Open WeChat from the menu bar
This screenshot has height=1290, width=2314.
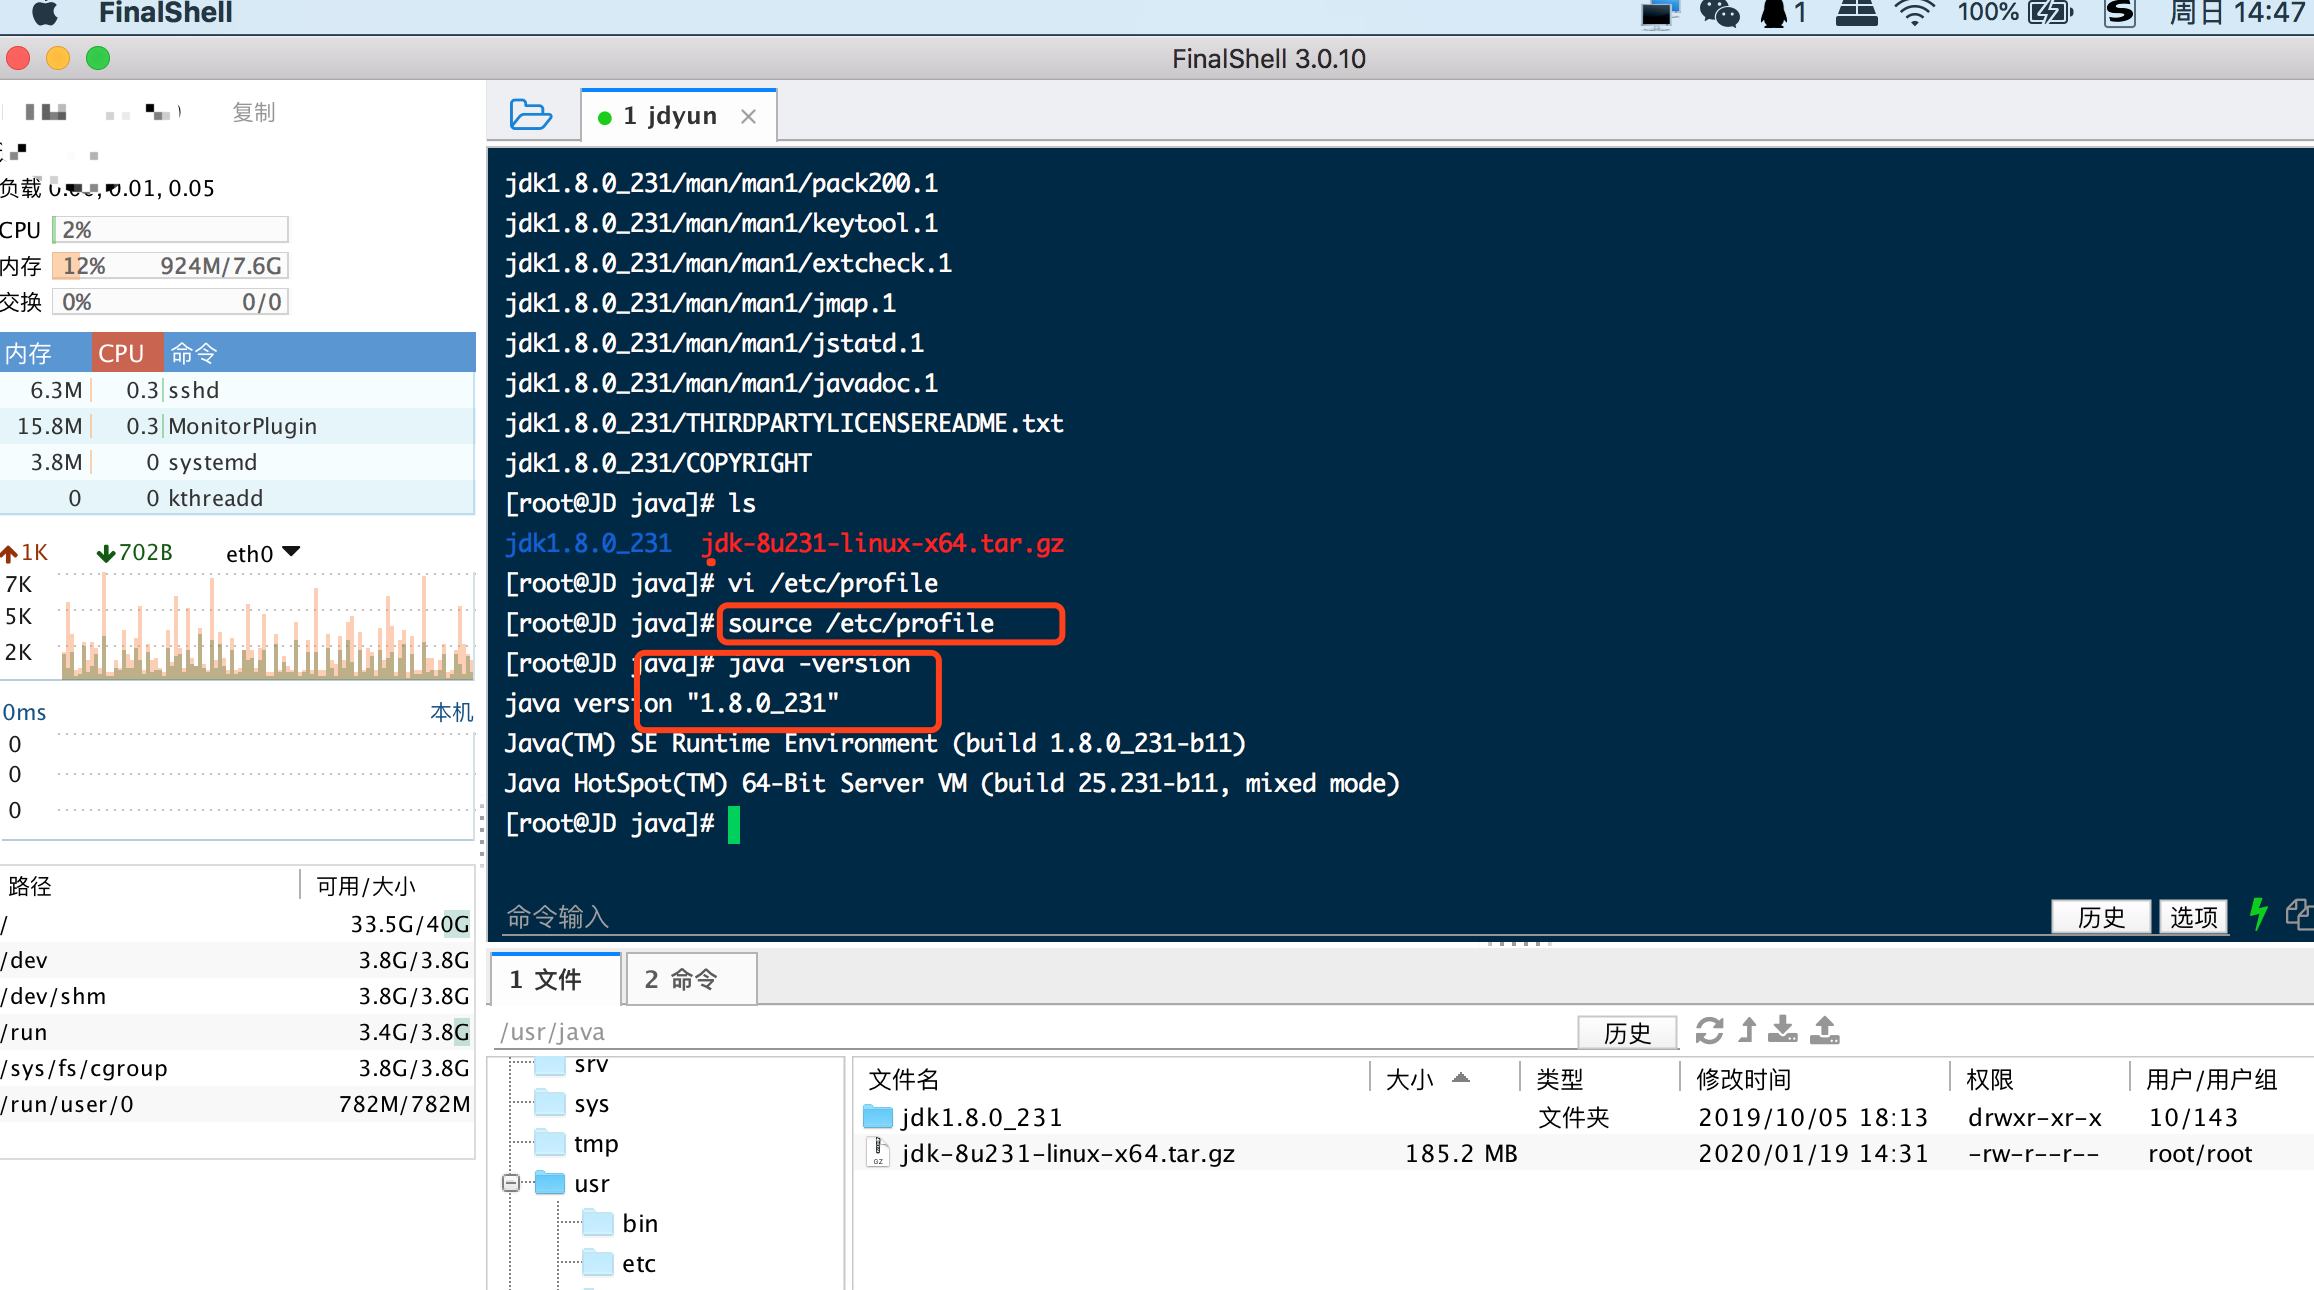(1719, 14)
